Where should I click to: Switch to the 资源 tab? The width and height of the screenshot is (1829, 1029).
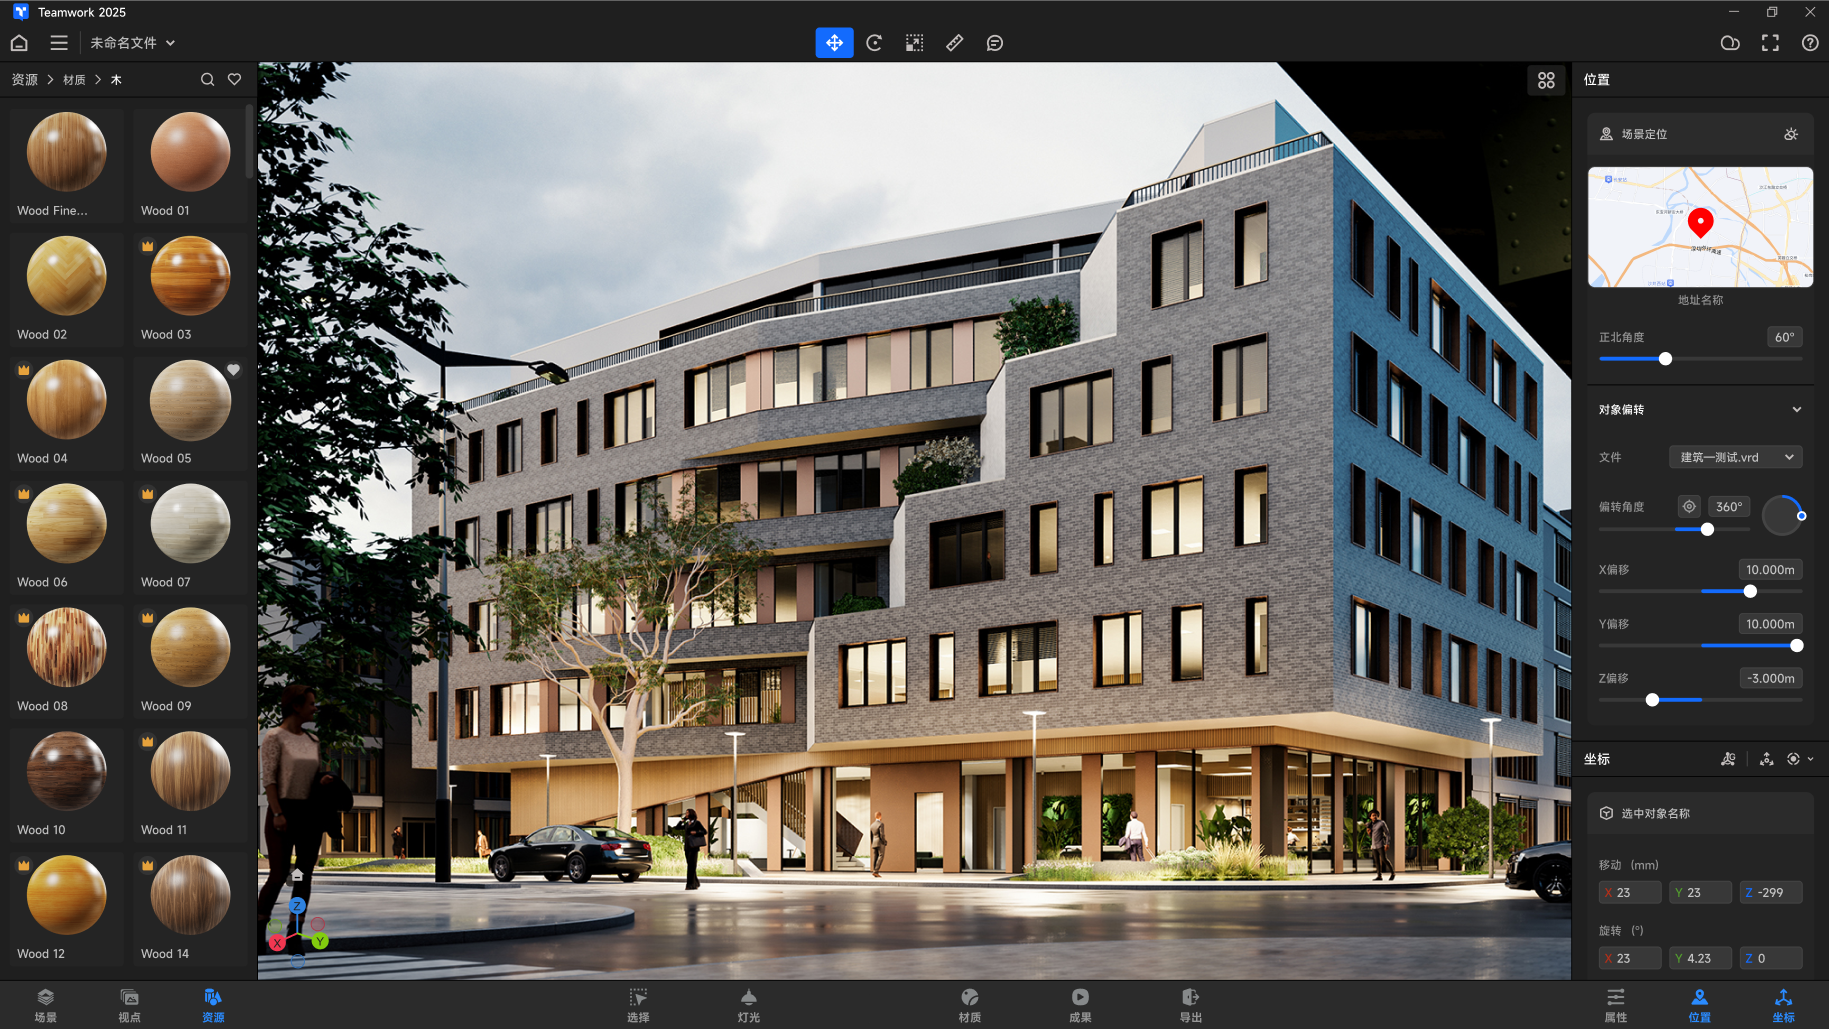coord(213,1005)
